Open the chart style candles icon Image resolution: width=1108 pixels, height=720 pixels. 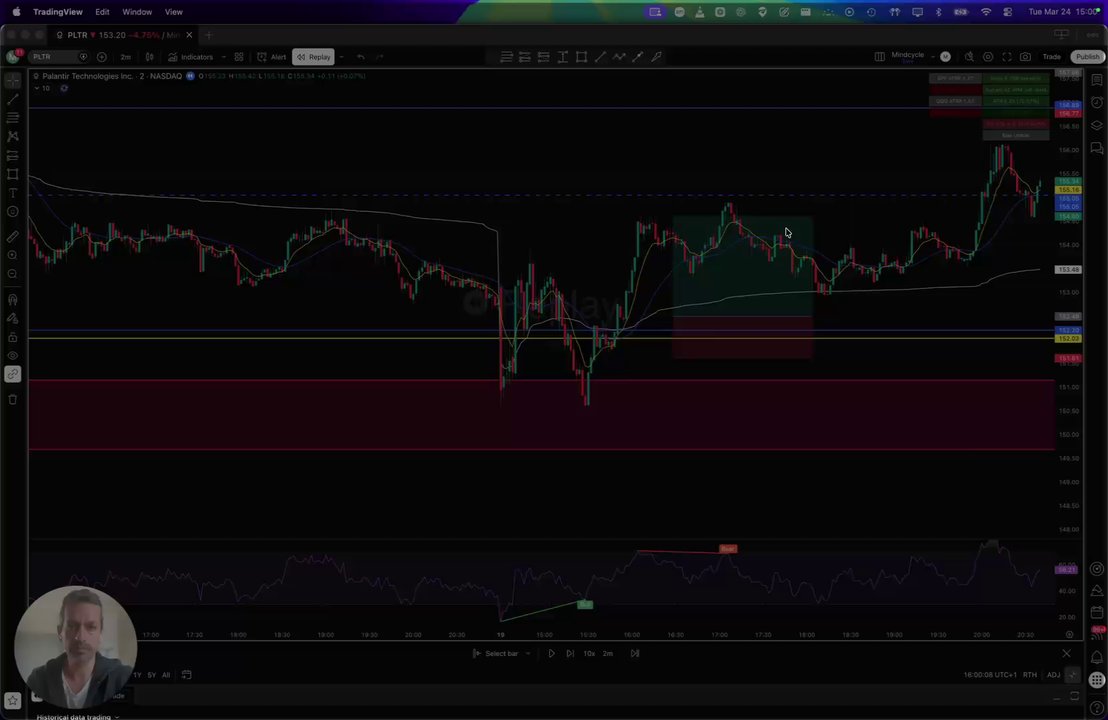click(x=149, y=57)
